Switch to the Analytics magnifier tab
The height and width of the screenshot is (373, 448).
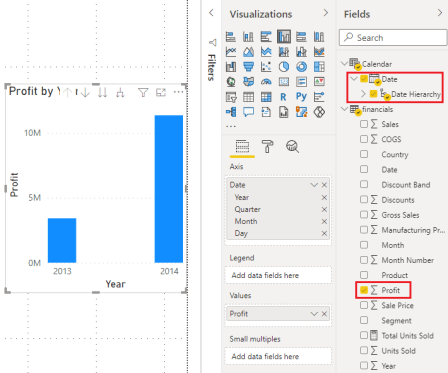[x=292, y=146]
